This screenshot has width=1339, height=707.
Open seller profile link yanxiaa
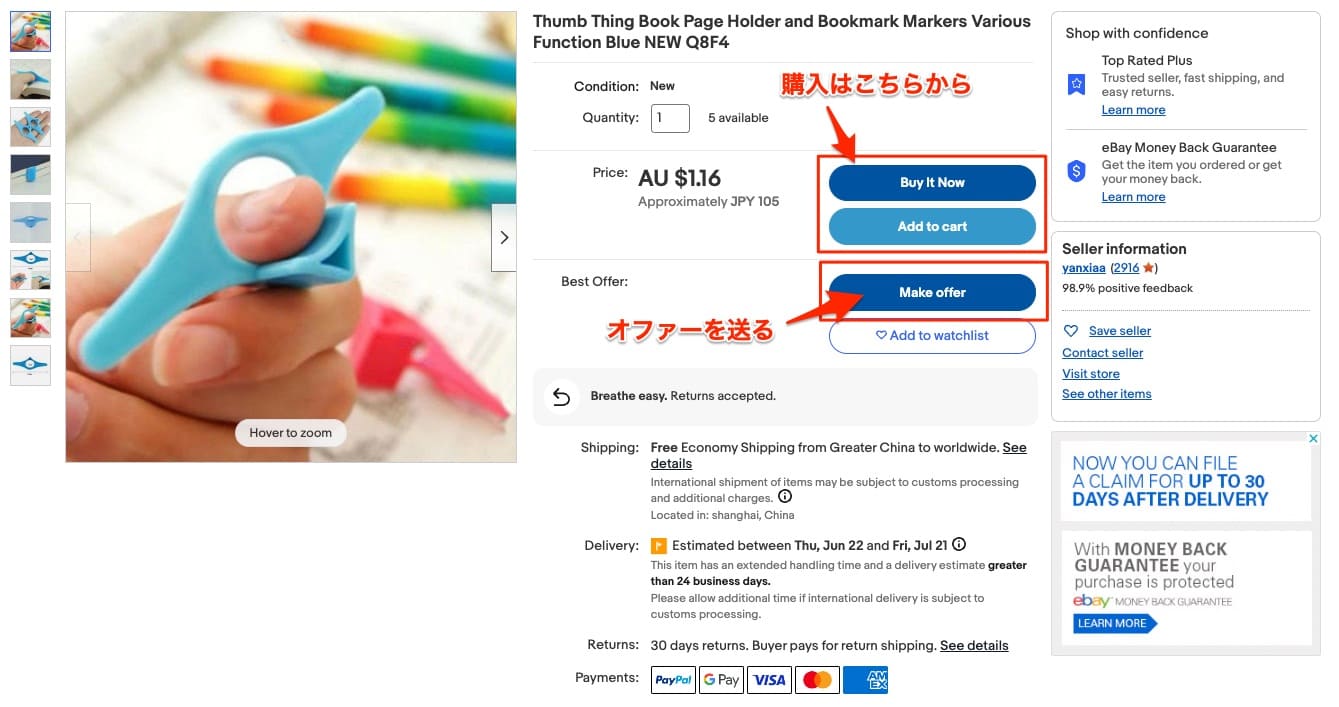pyautogui.click(x=1084, y=268)
